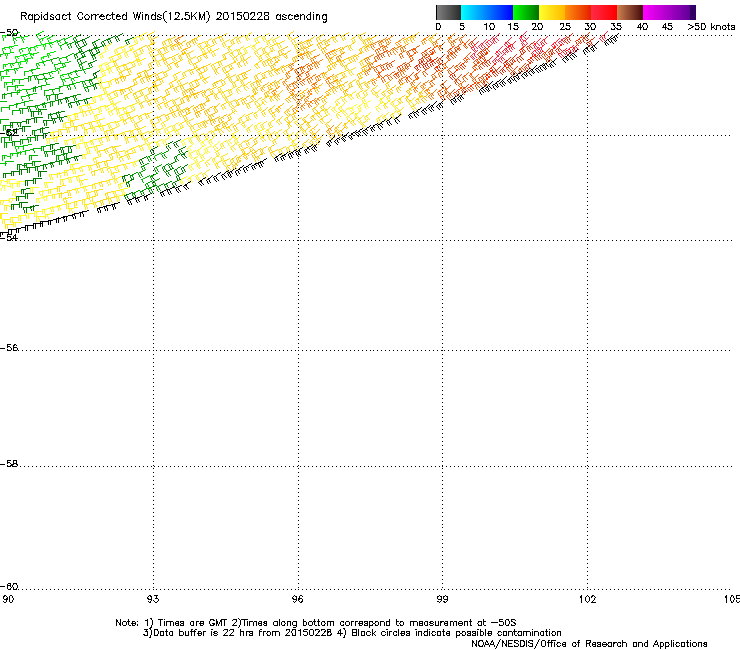The height and width of the screenshot is (650, 740).
Task: Click the gray 0-5 knots legend segment
Action: (448, 12)
